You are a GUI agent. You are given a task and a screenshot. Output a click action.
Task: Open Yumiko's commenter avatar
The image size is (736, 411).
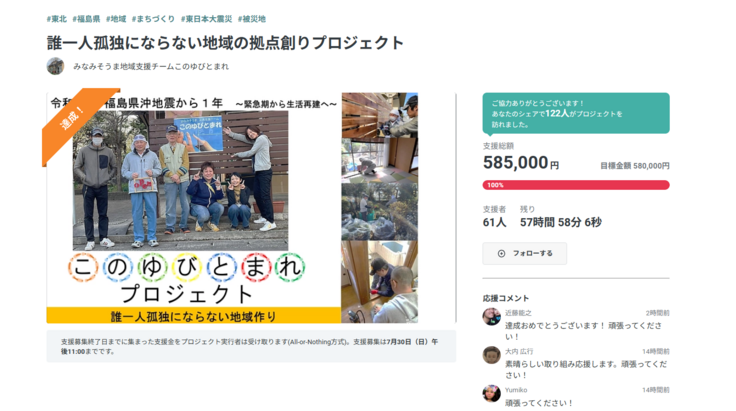coord(491,393)
